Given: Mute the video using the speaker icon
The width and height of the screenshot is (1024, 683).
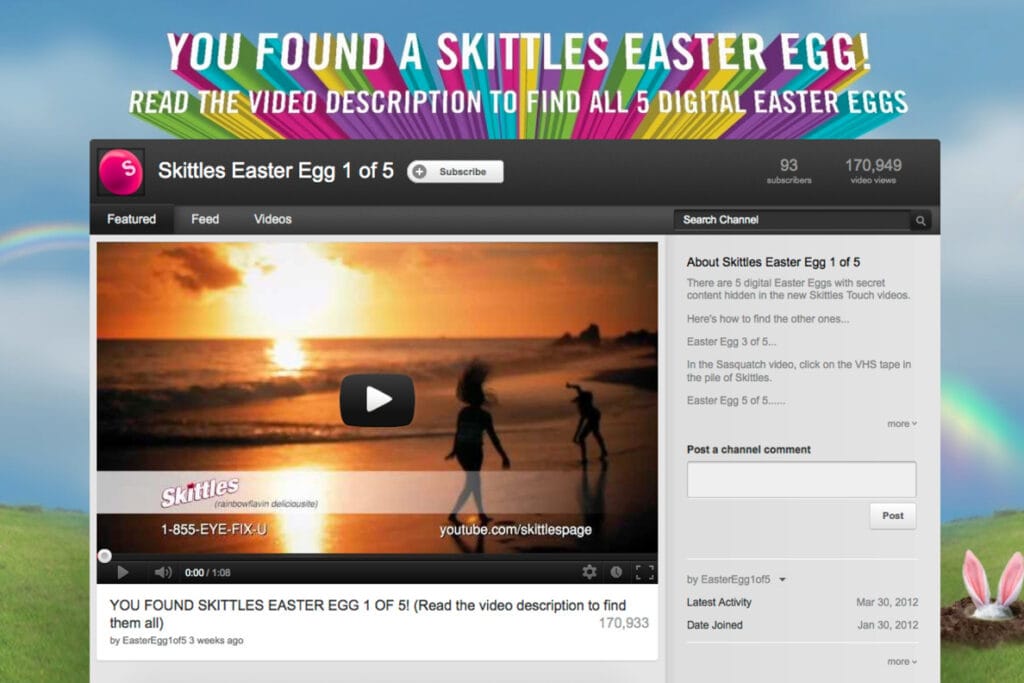Looking at the screenshot, I should click(163, 573).
